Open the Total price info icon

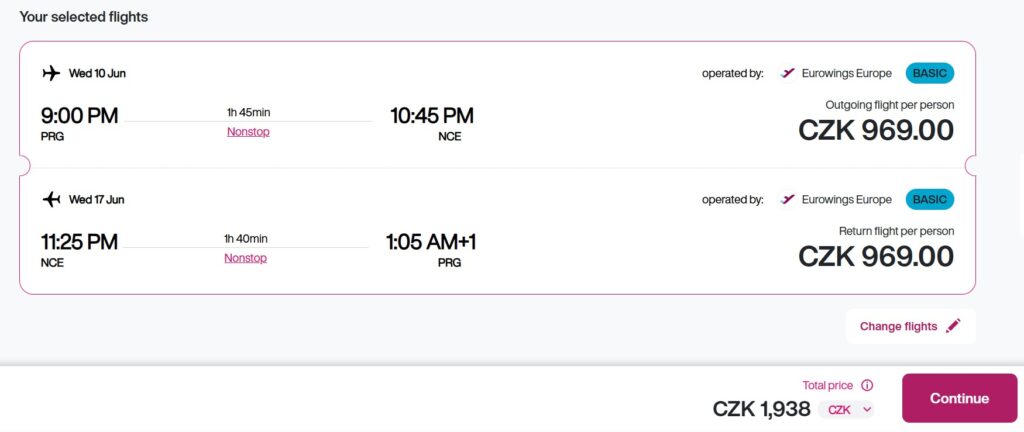tap(867, 385)
